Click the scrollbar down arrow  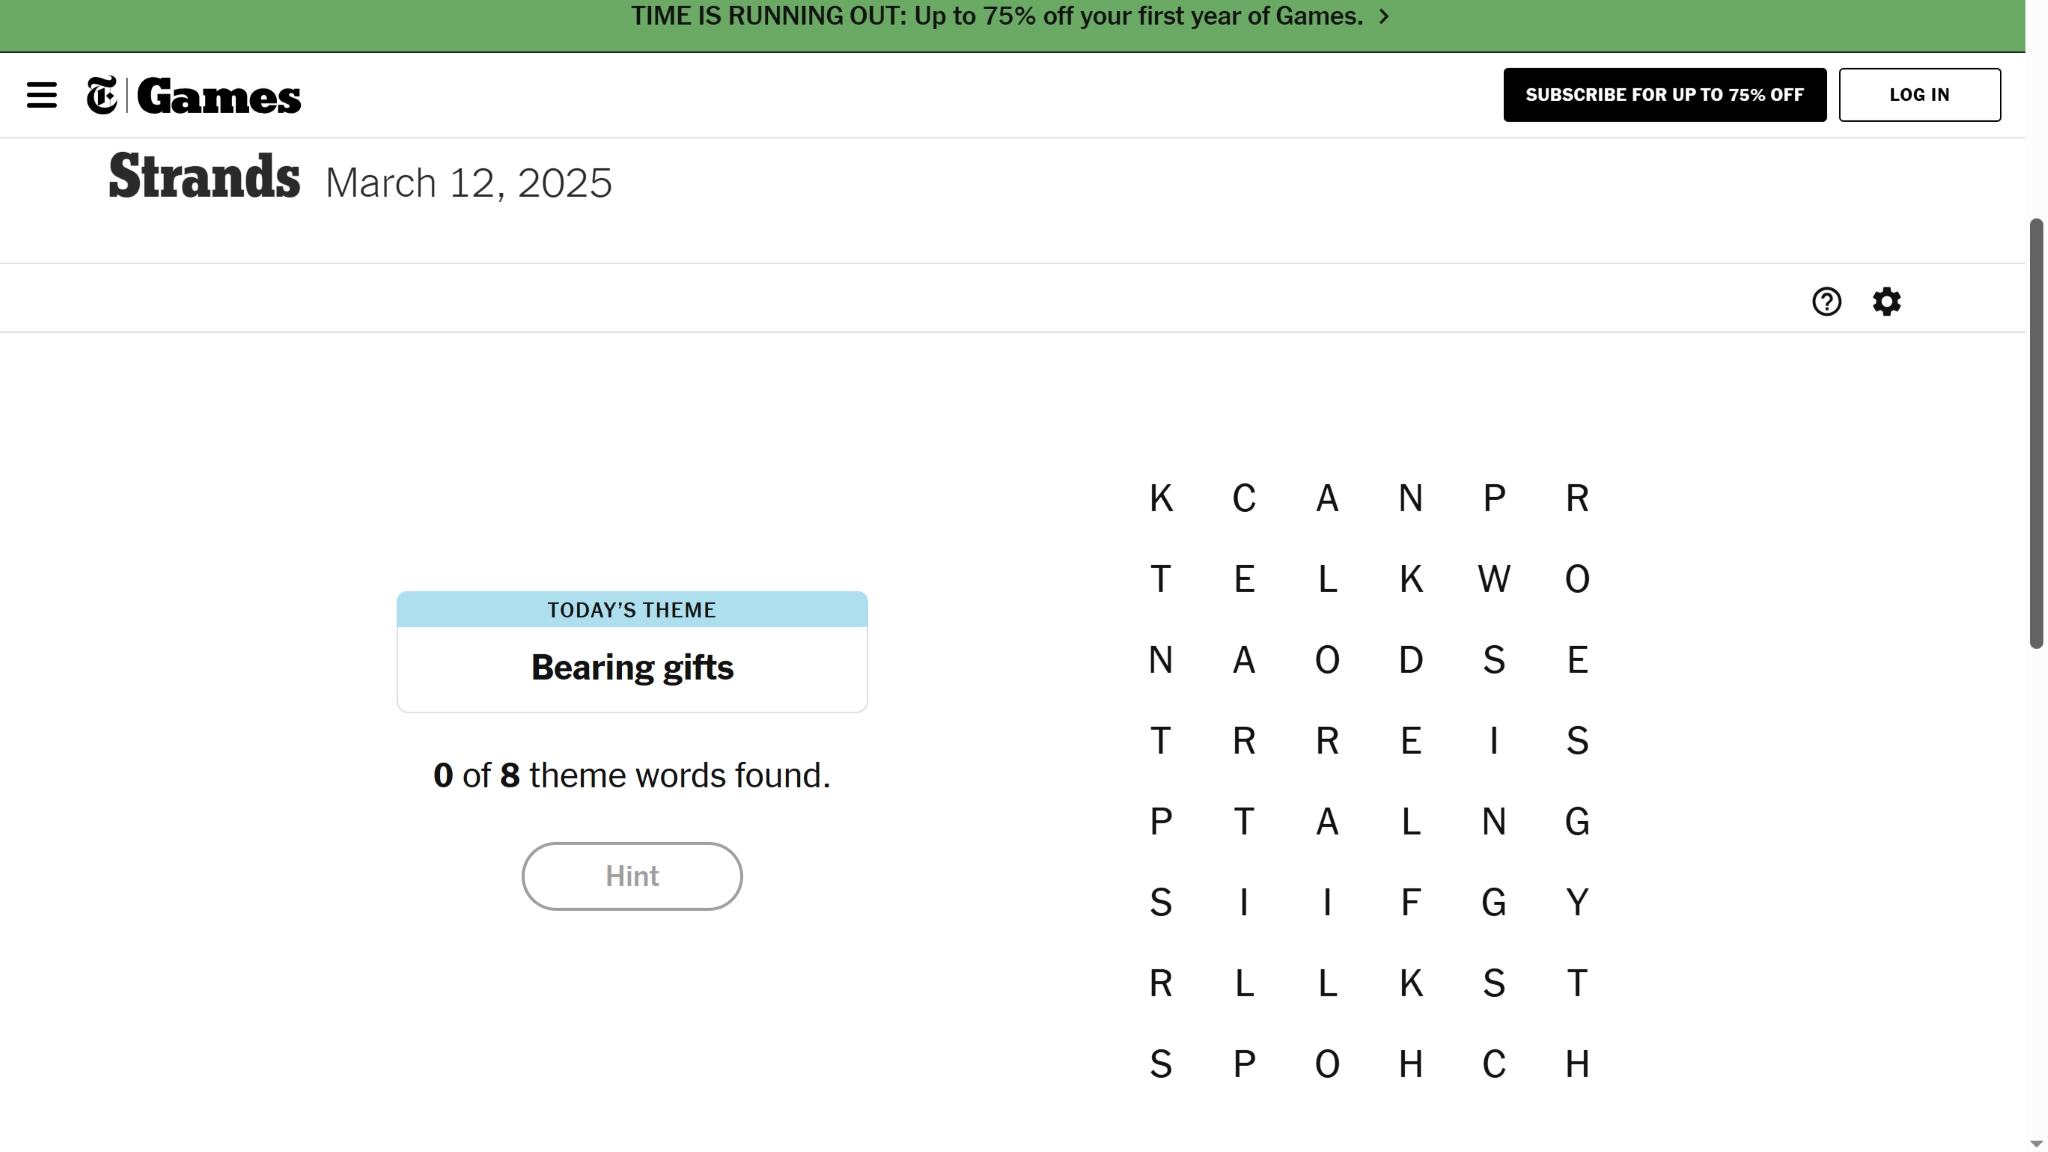(x=2036, y=1143)
